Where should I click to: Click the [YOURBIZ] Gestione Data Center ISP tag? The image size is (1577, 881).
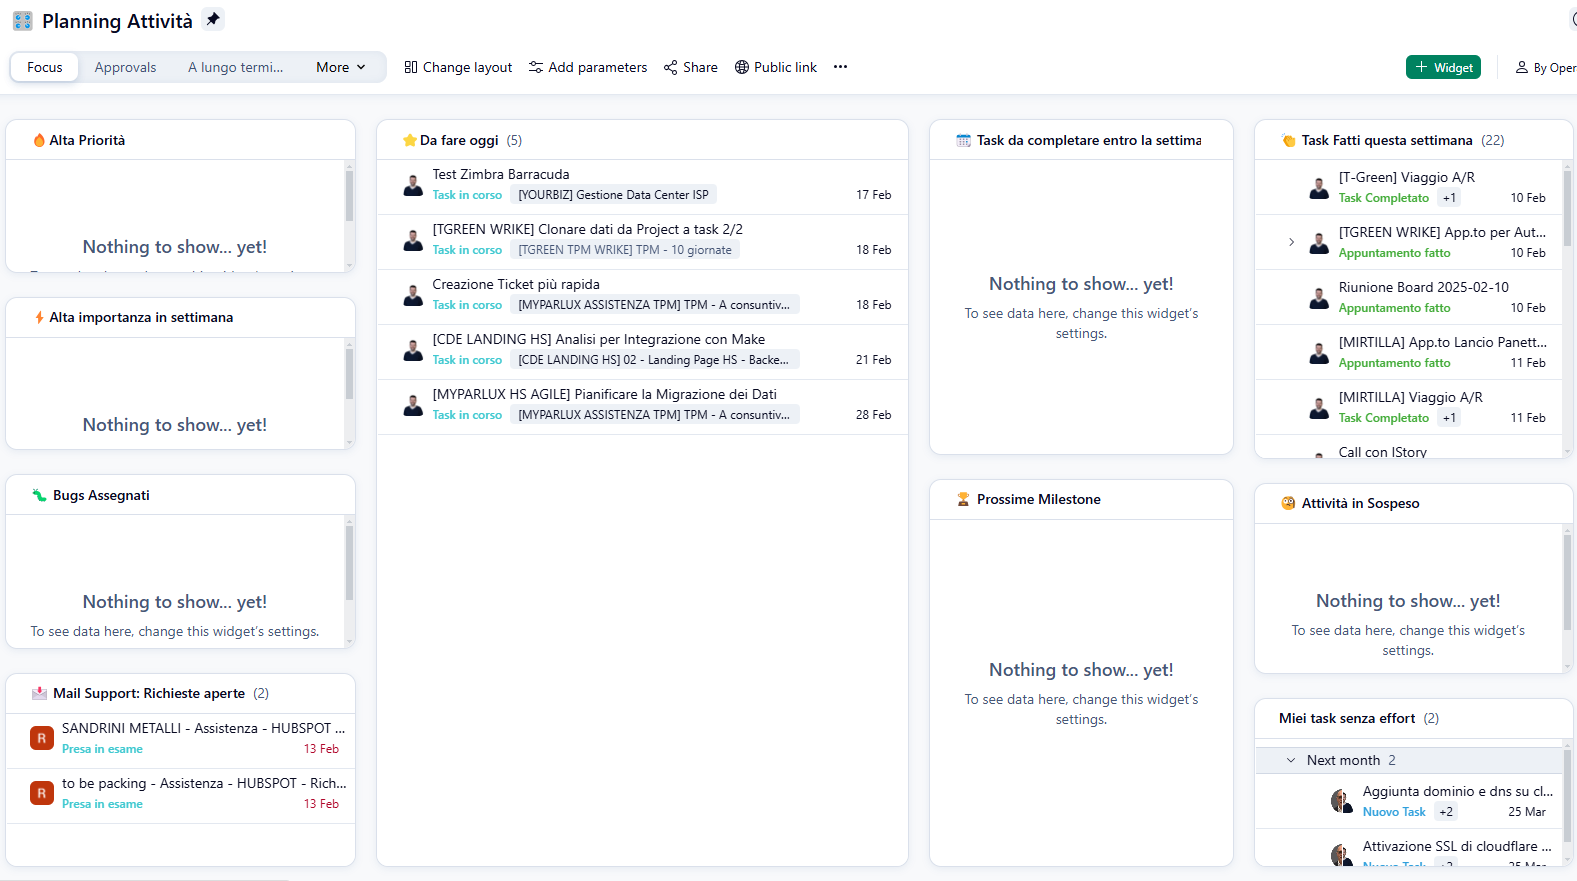coord(613,195)
